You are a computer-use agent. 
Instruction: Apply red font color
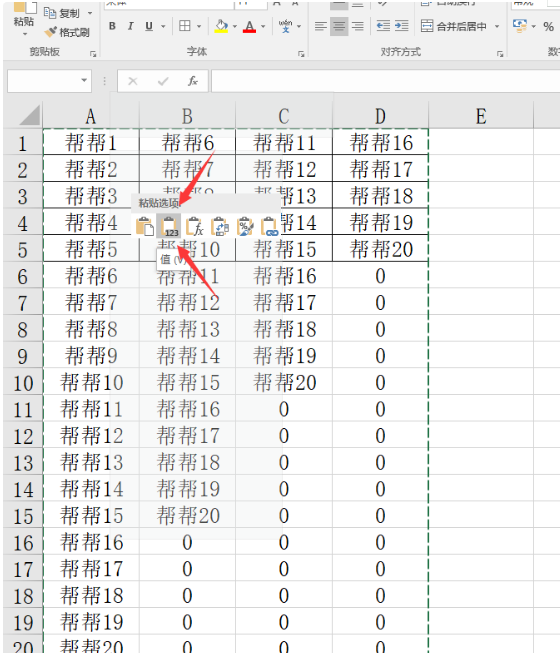click(x=249, y=26)
